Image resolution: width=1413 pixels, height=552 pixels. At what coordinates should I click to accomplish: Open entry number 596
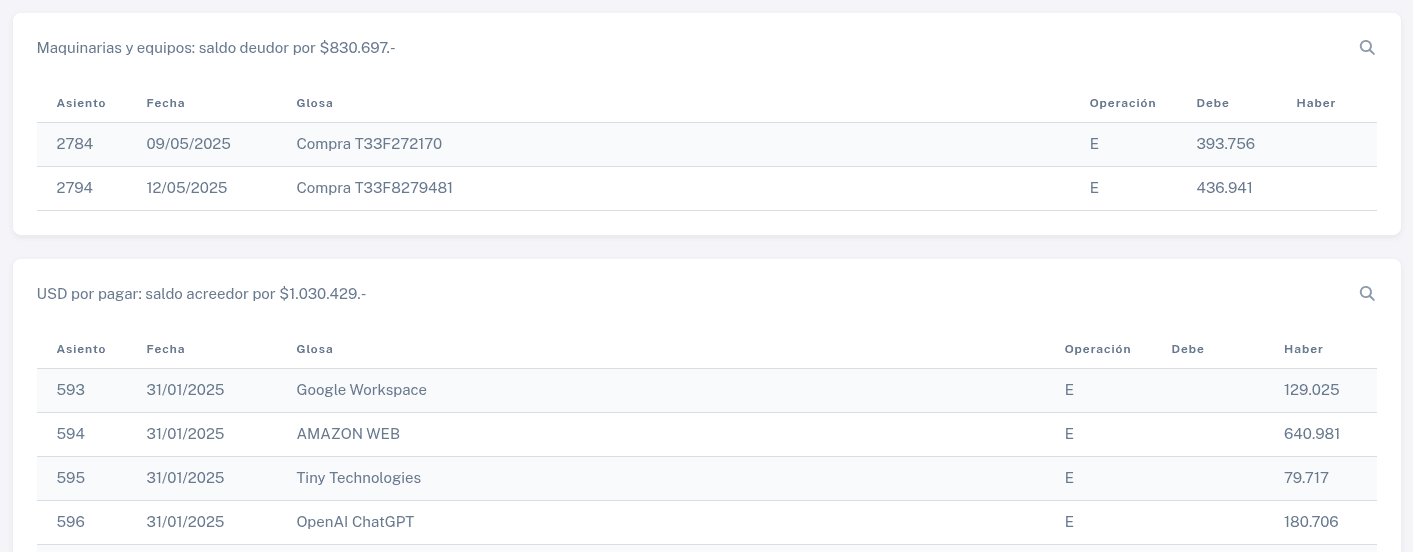pyautogui.click(x=71, y=522)
